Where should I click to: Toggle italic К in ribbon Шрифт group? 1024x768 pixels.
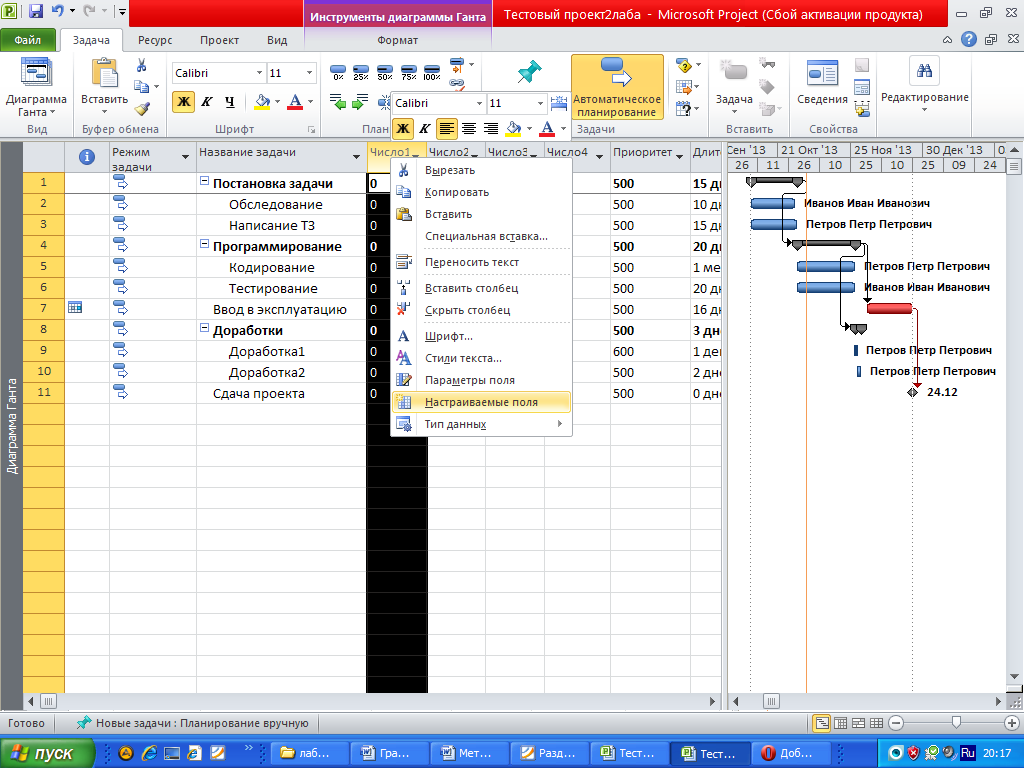(x=206, y=102)
